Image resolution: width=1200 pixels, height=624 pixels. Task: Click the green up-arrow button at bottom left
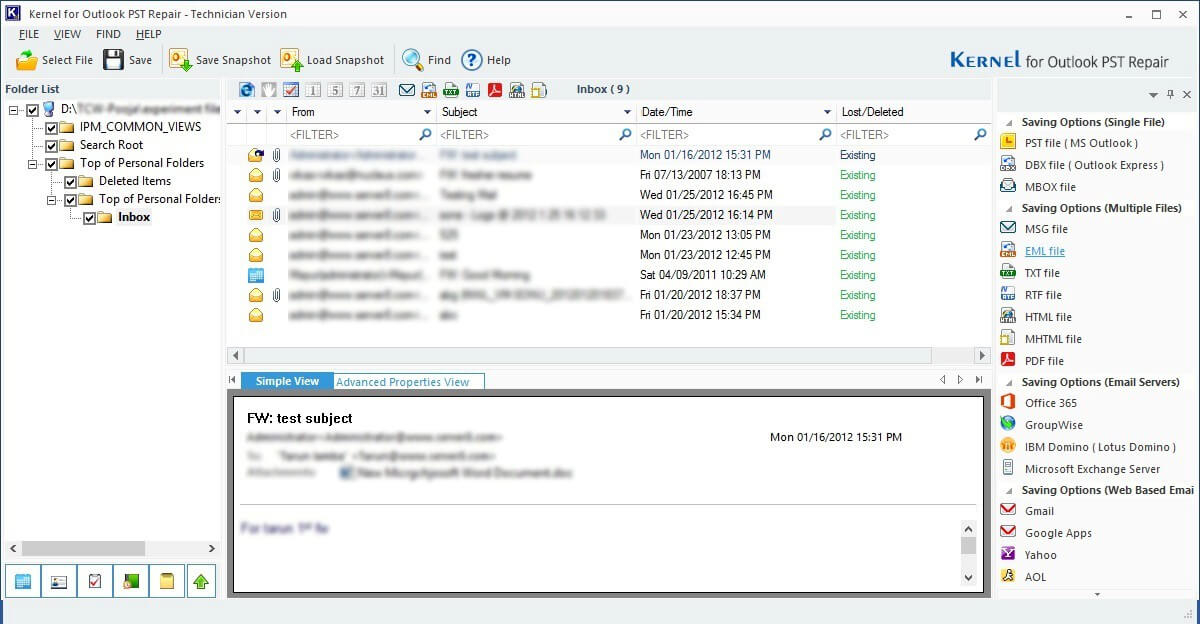[203, 581]
